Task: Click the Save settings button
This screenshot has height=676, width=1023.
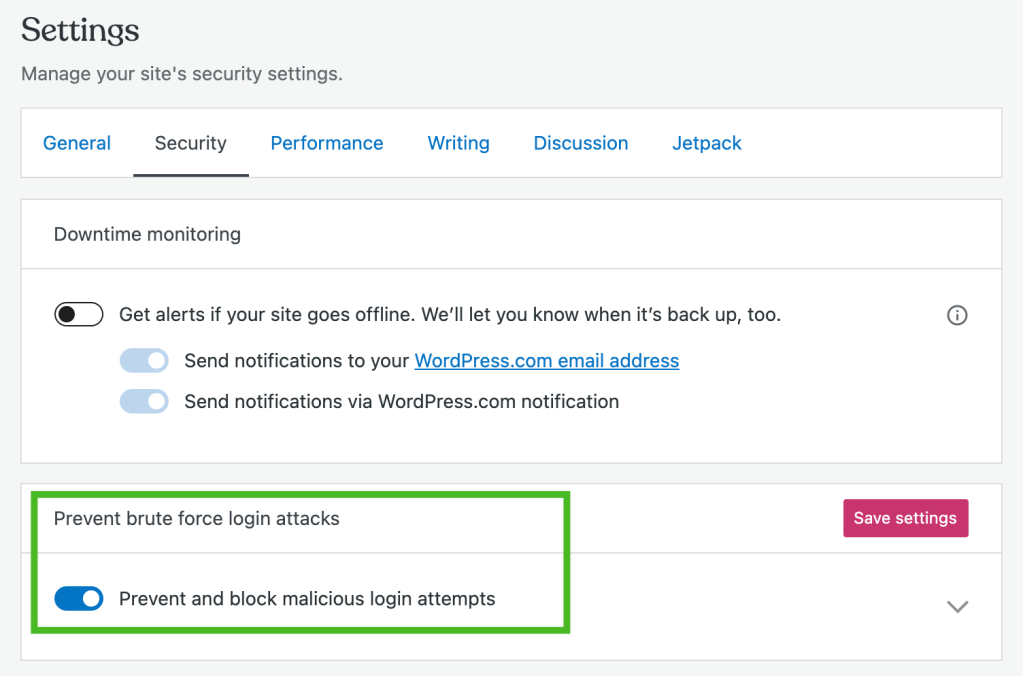Action: [905, 518]
